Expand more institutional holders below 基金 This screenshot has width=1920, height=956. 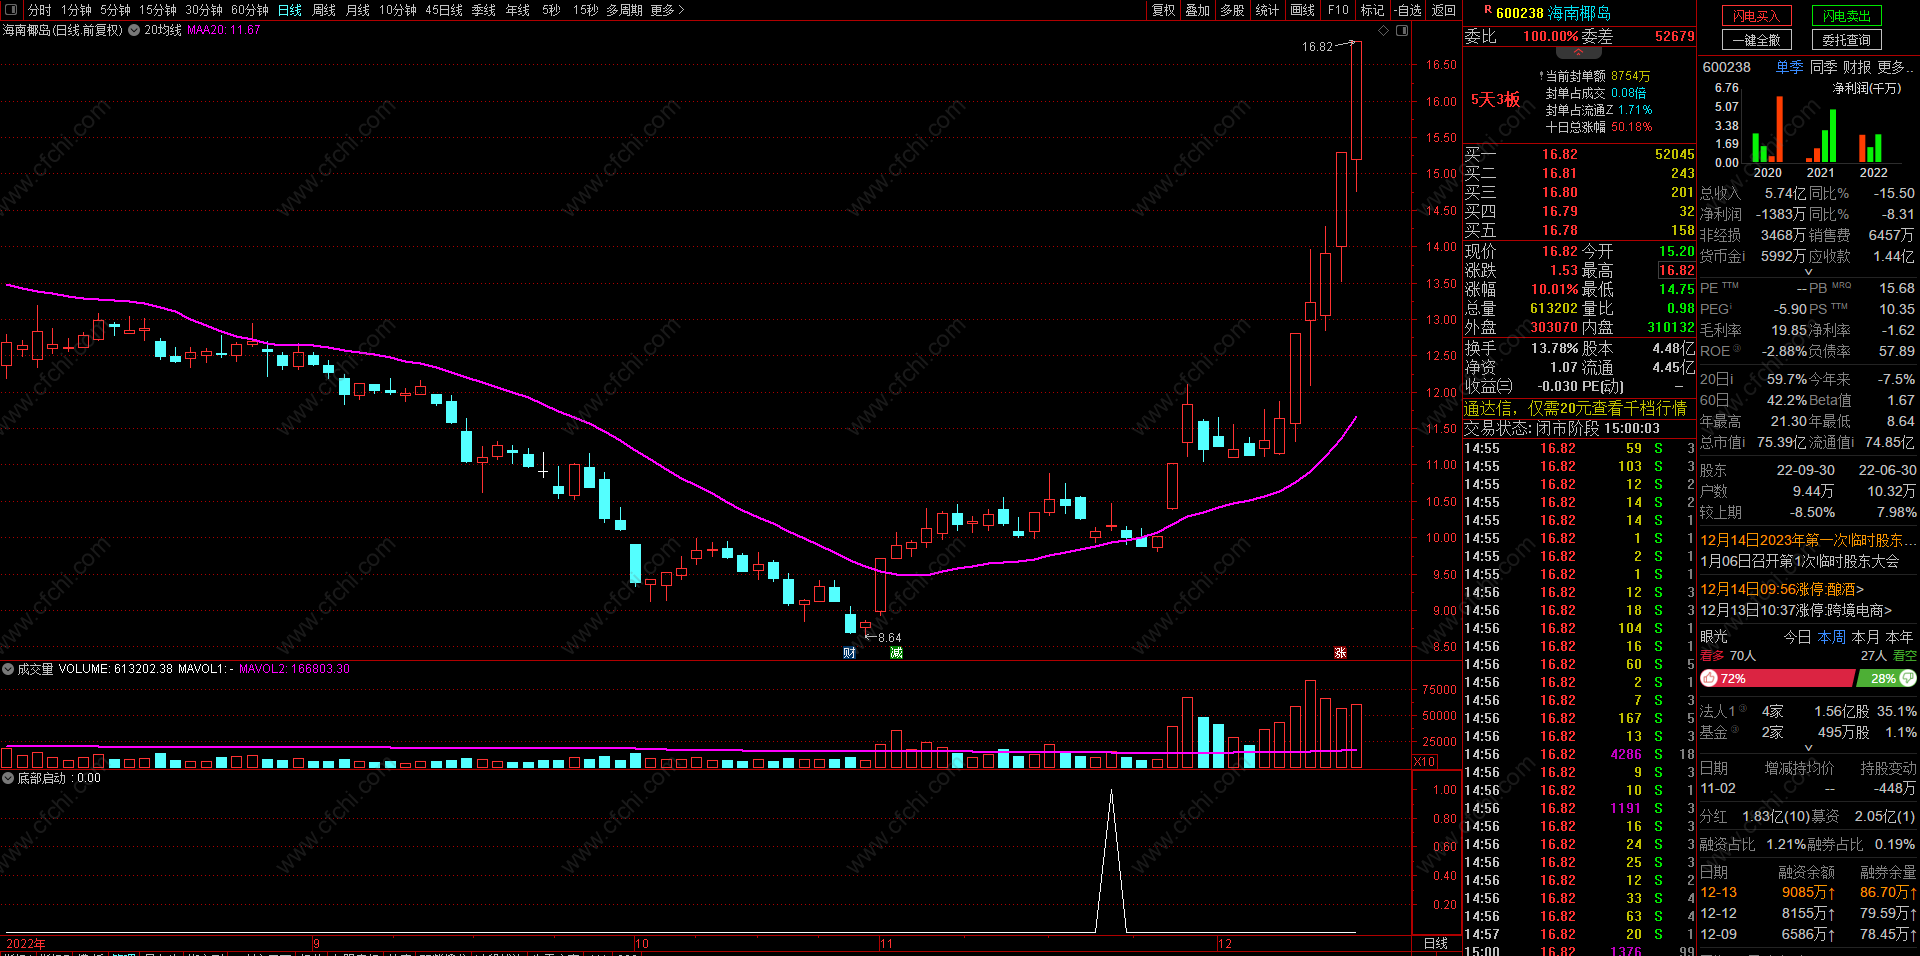coord(1808,747)
